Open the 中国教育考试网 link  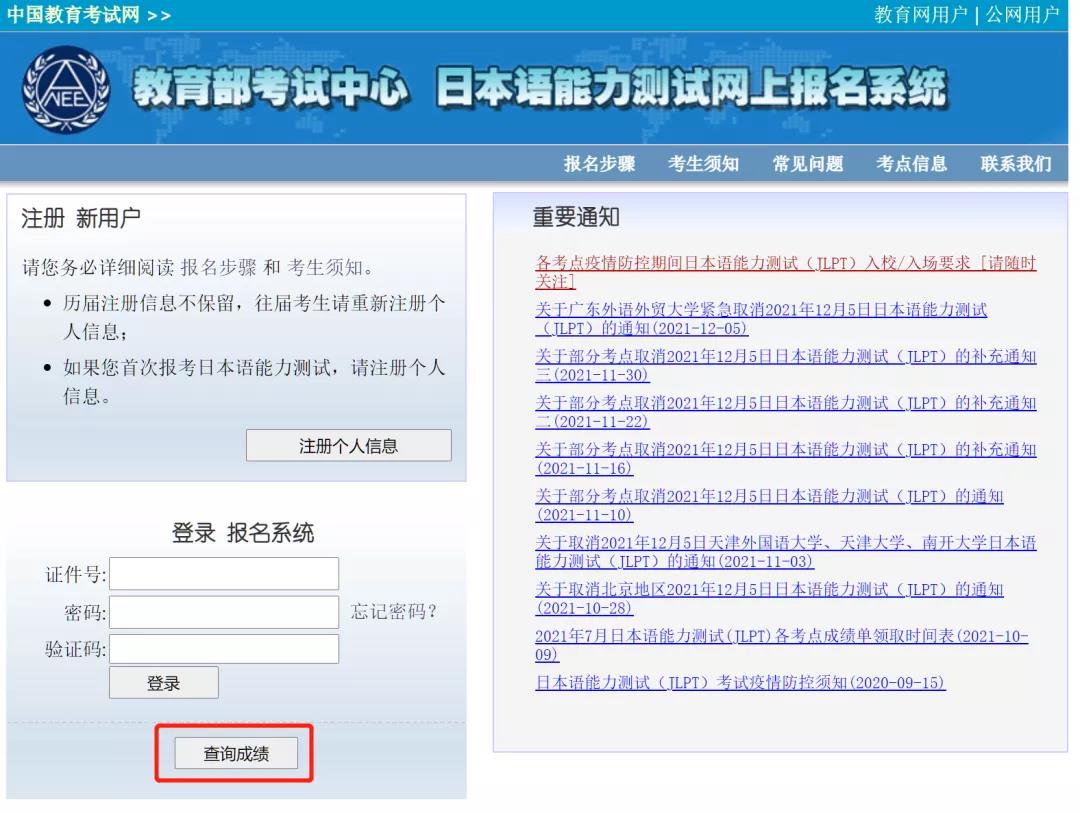[89, 15]
